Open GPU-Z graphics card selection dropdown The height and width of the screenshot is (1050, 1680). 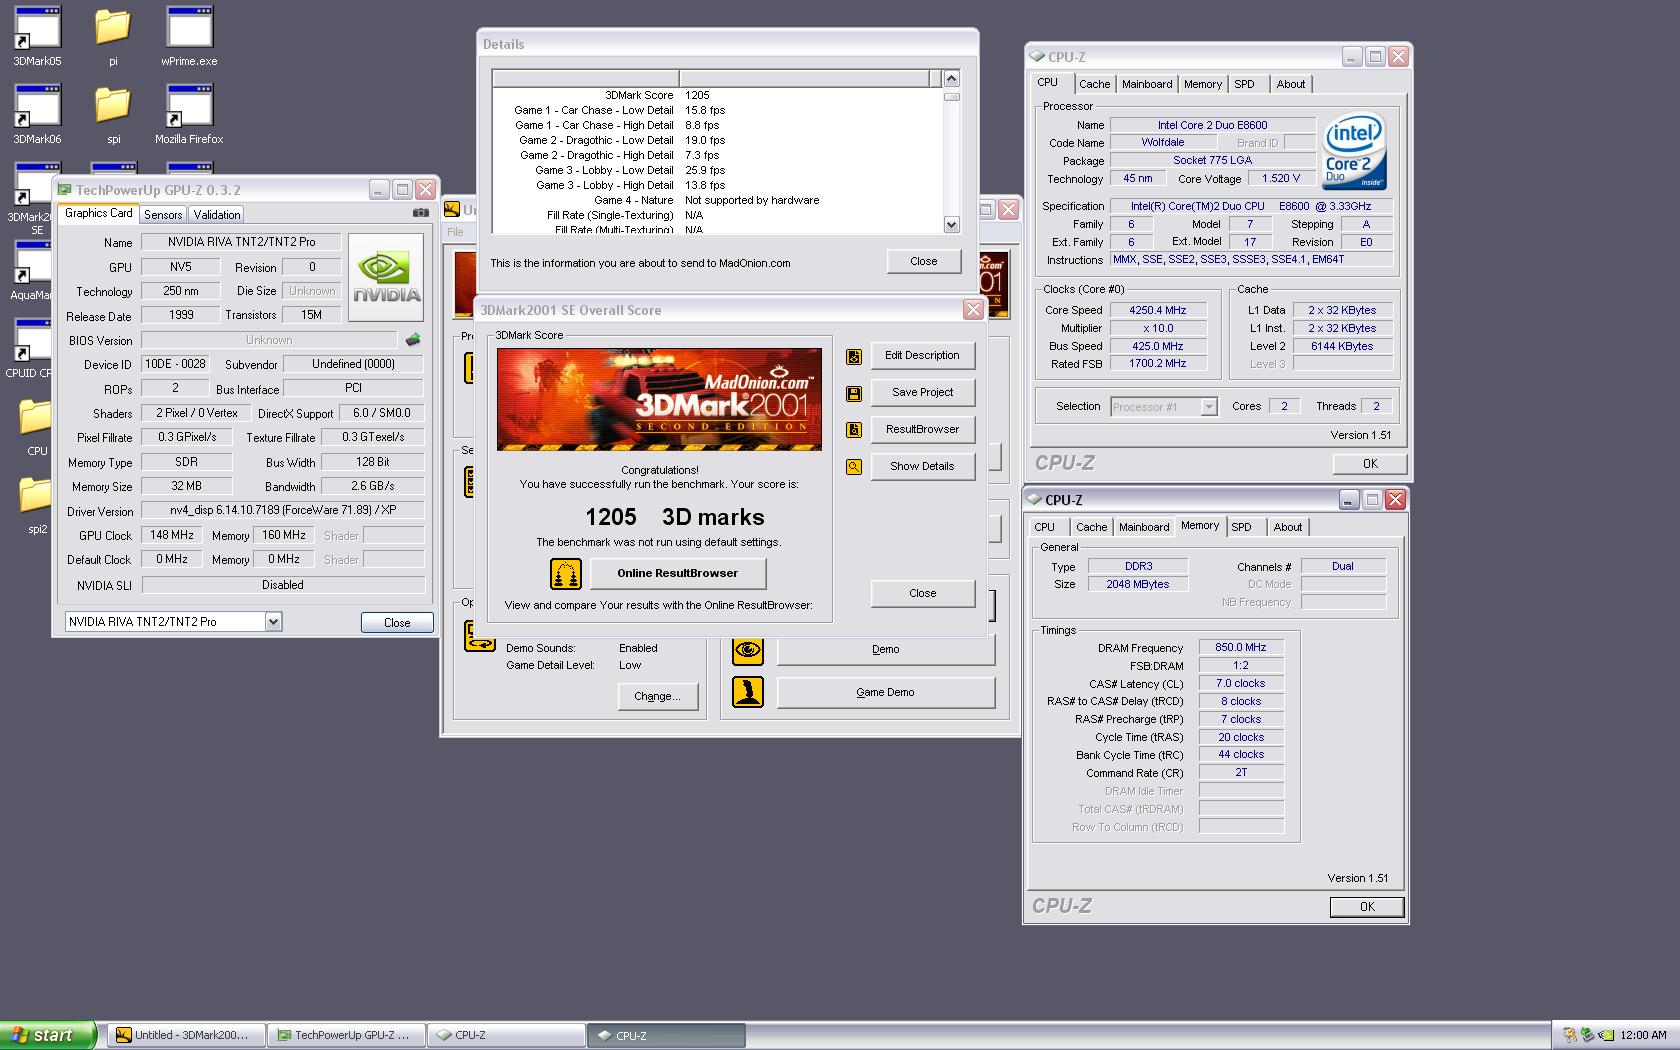point(273,622)
